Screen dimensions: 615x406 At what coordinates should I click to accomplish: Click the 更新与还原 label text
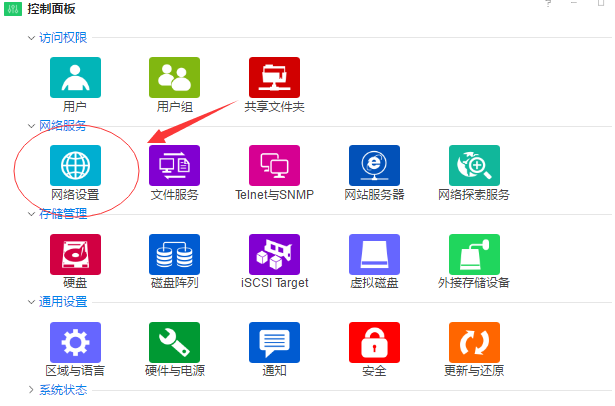(x=474, y=371)
